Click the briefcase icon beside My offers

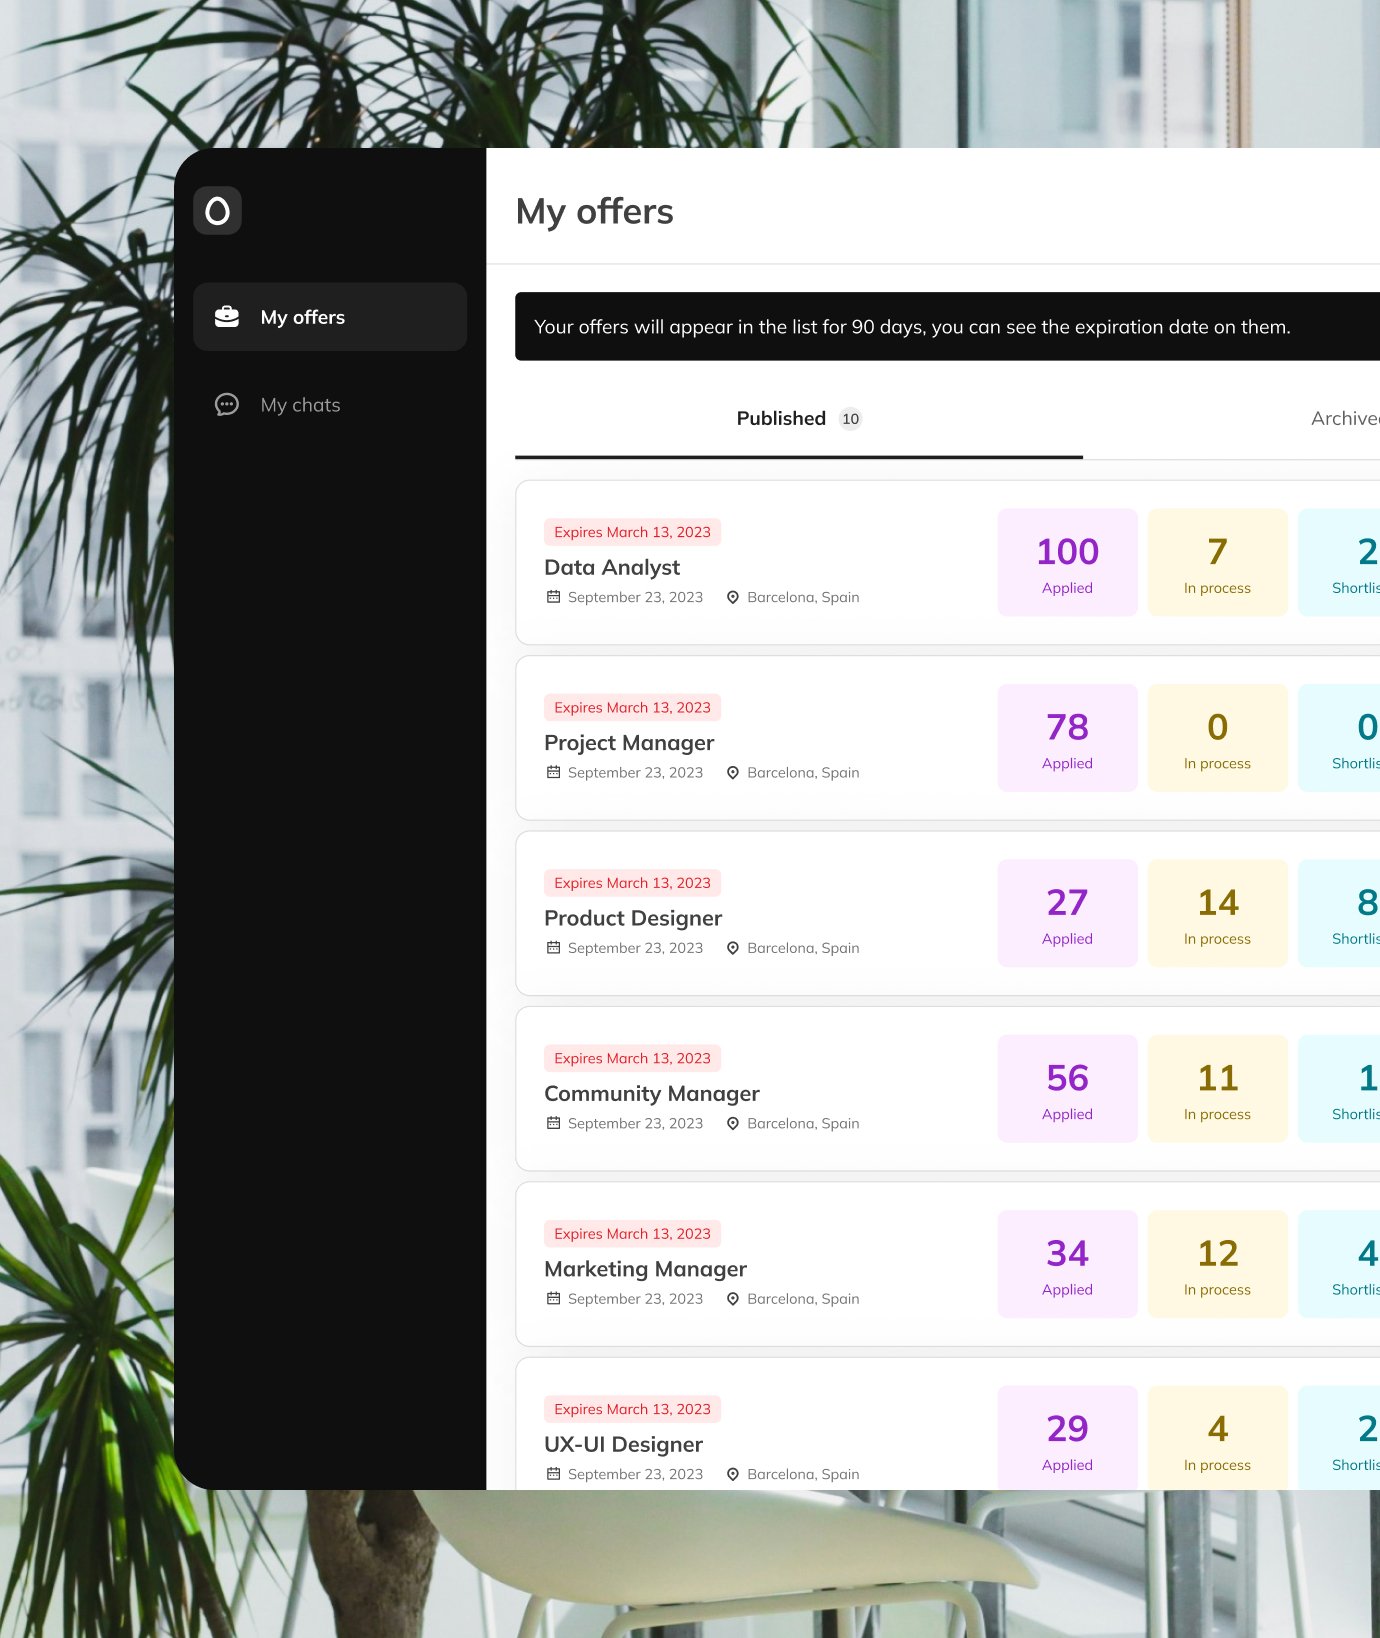tap(227, 317)
